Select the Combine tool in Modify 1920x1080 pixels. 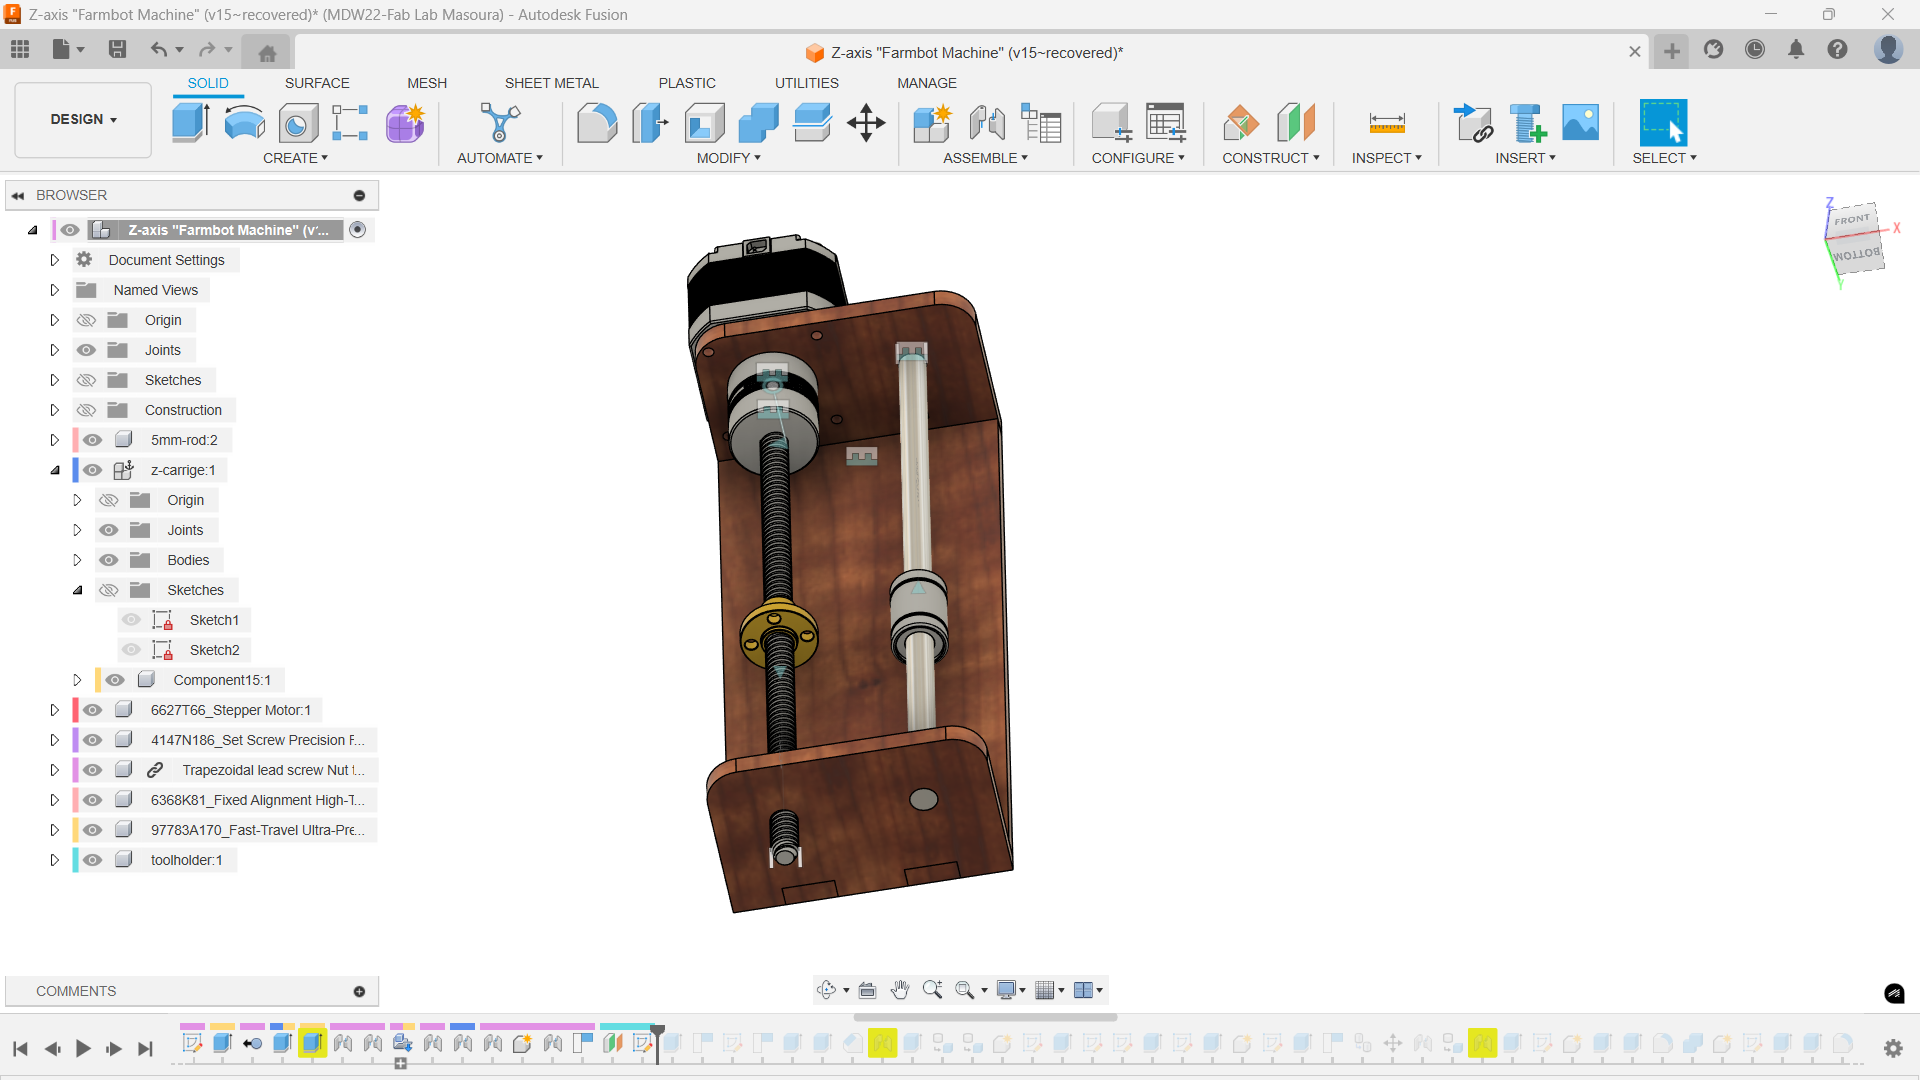tap(758, 123)
